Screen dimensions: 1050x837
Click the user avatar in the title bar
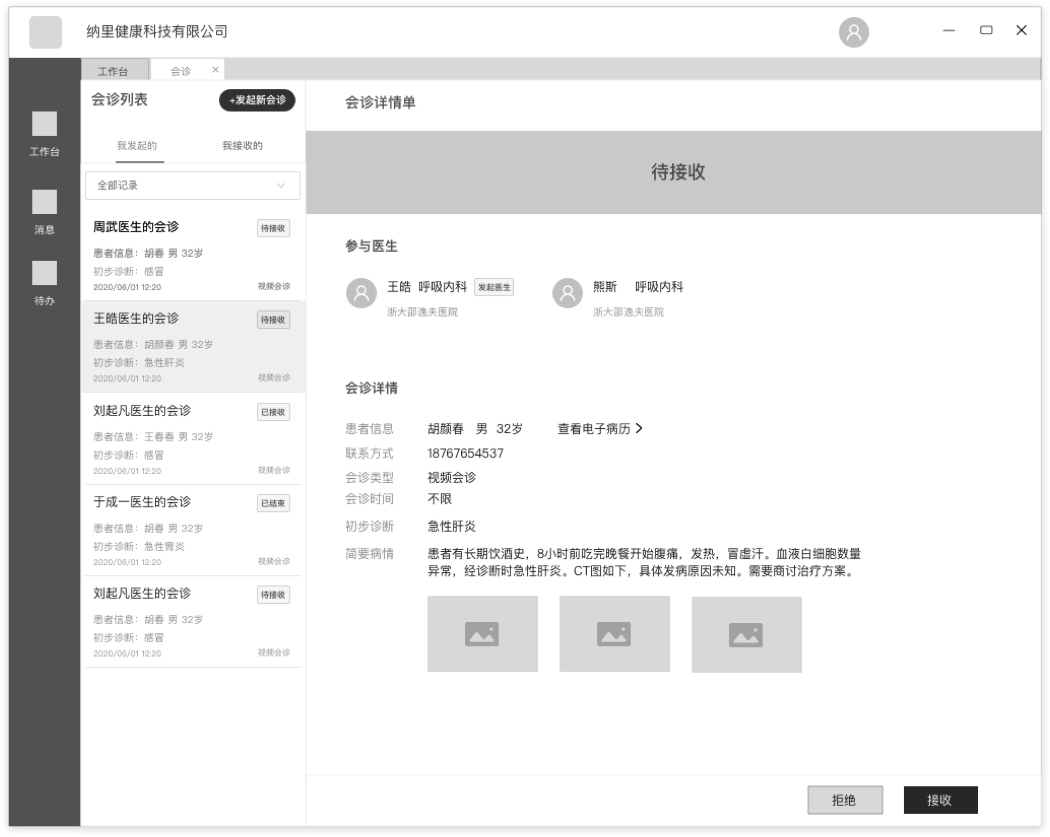click(x=853, y=33)
